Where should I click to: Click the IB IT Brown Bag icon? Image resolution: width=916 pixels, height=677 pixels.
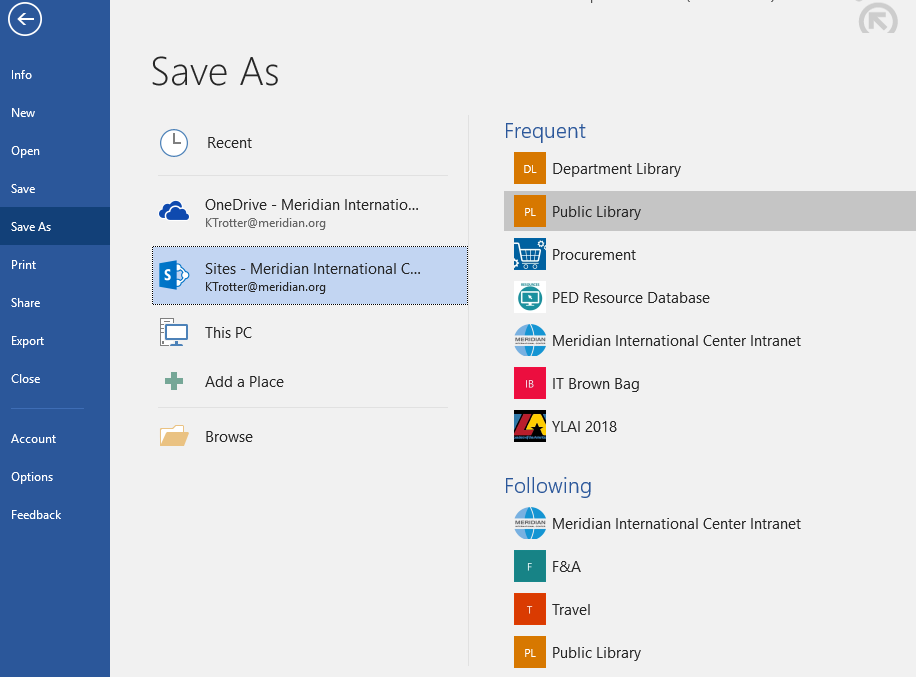pos(530,383)
